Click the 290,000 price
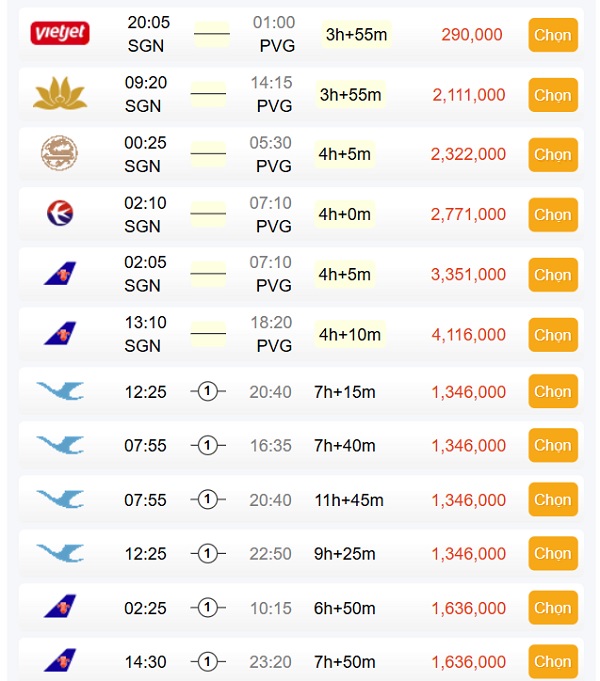 coord(471,35)
